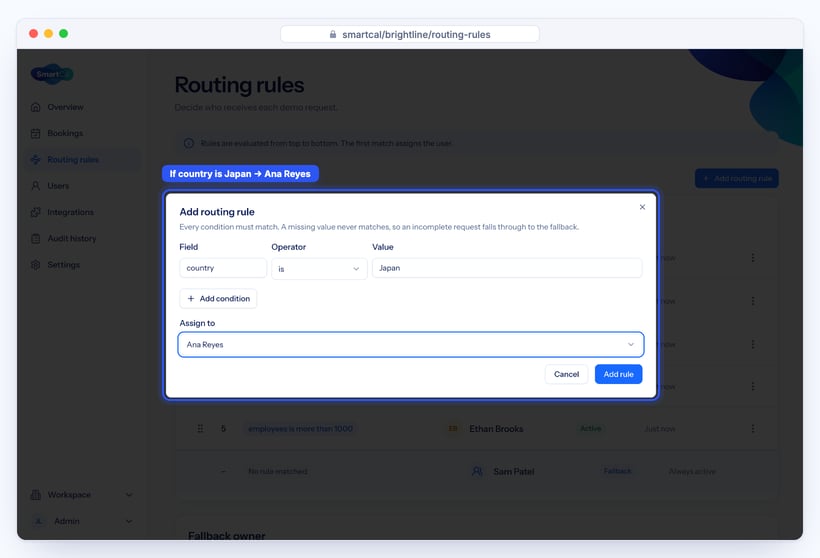Click the 'Always active' text
820x558 pixels.
click(692, 472)
